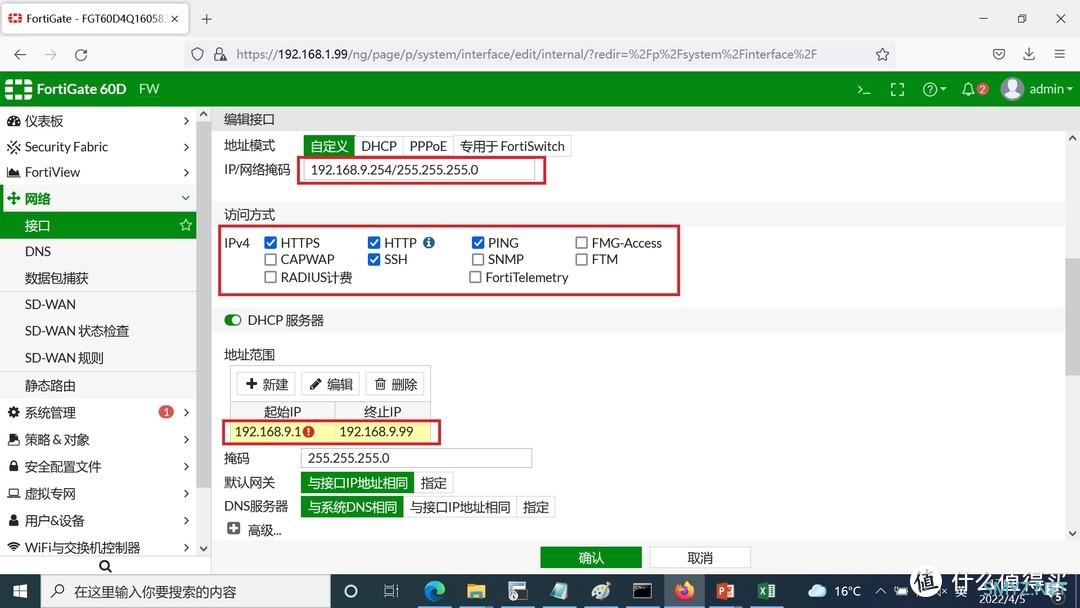Enable the FMG-Access checkbox
The width and height of the screenshot is (1080, 608).
pos(581,242)
